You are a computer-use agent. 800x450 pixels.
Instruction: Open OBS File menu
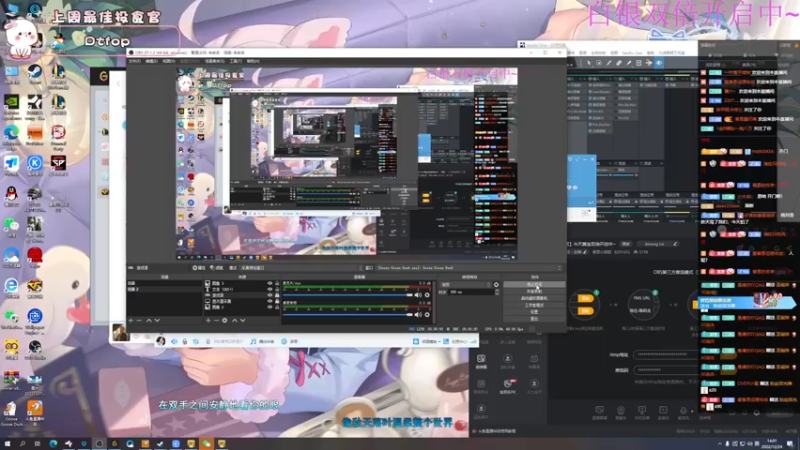[x=135, y=61]
